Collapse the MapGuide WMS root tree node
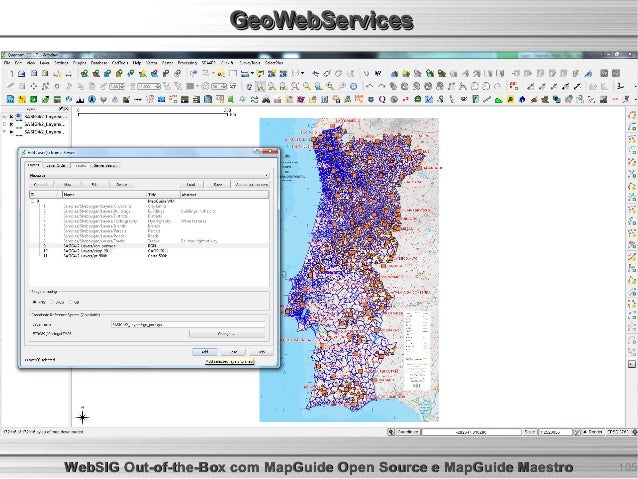638x479 pixels. [33, 201]
